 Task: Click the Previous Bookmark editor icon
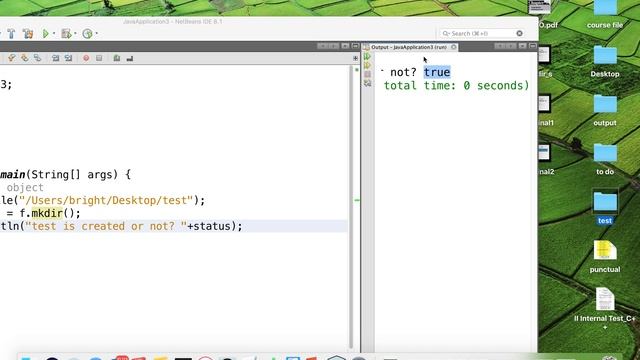pos(11,58)
